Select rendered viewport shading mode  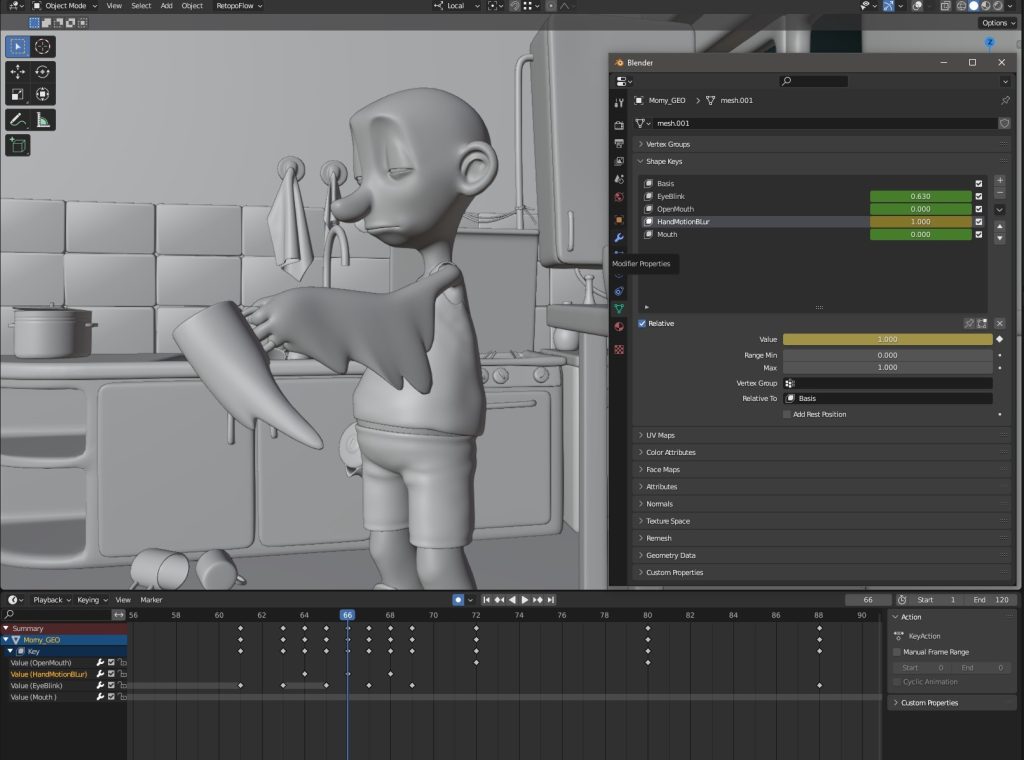tap(998, 6)
